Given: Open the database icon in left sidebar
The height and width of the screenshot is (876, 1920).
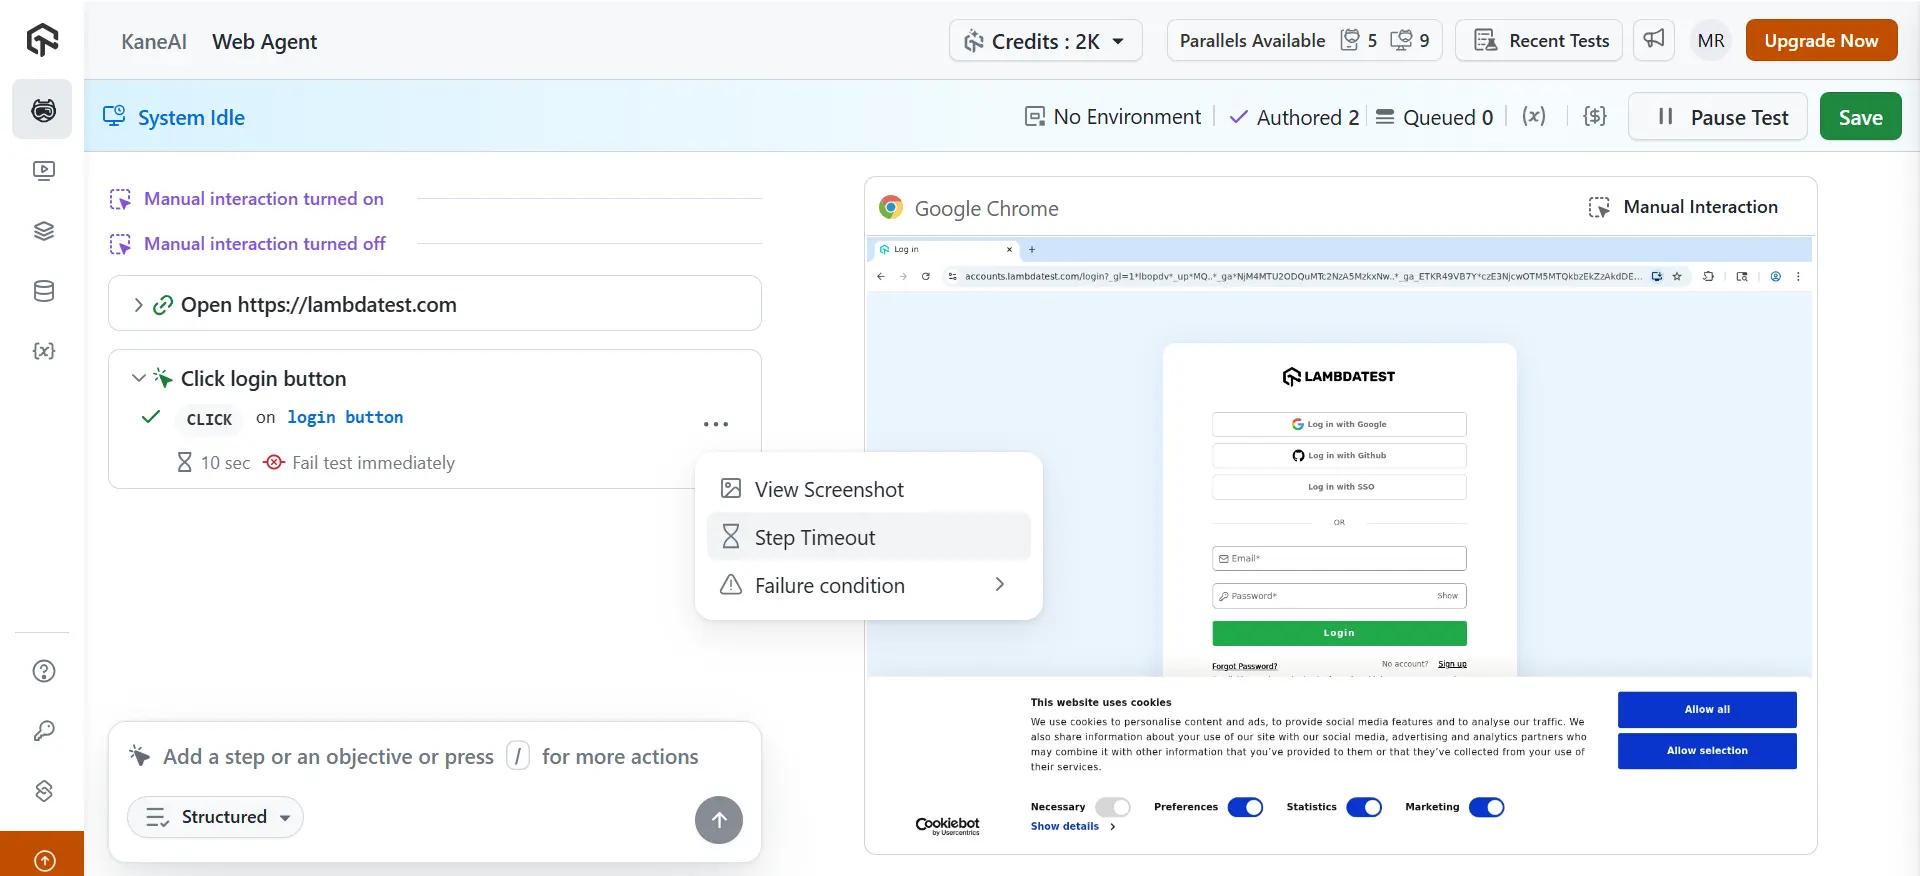Looking at the screenshot, I should click(x=44, y=291).
